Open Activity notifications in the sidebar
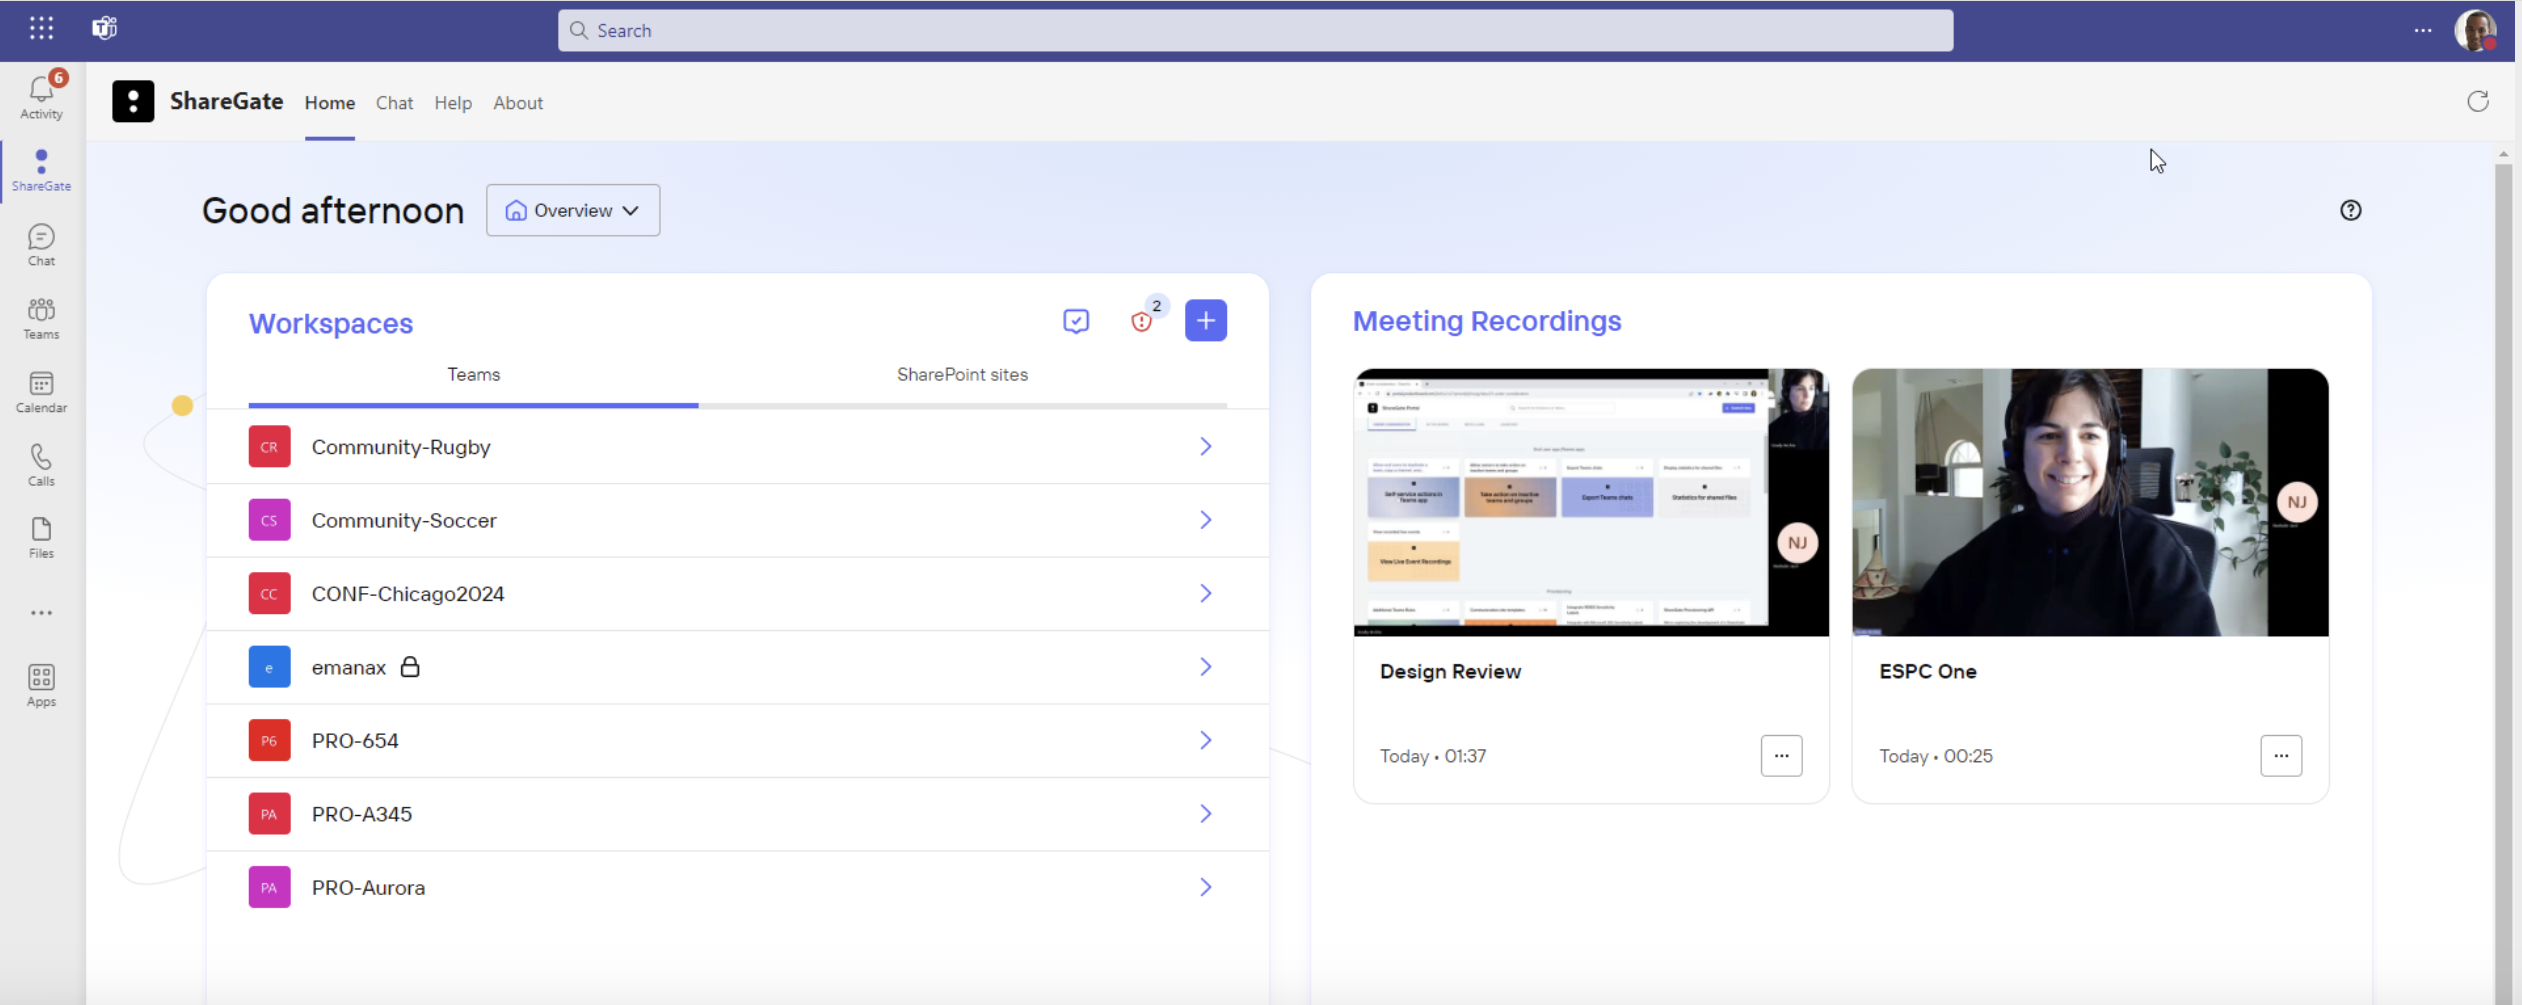Image resolution: width=2522 pixels, height=1005 pixels. [x=41, y=96]
